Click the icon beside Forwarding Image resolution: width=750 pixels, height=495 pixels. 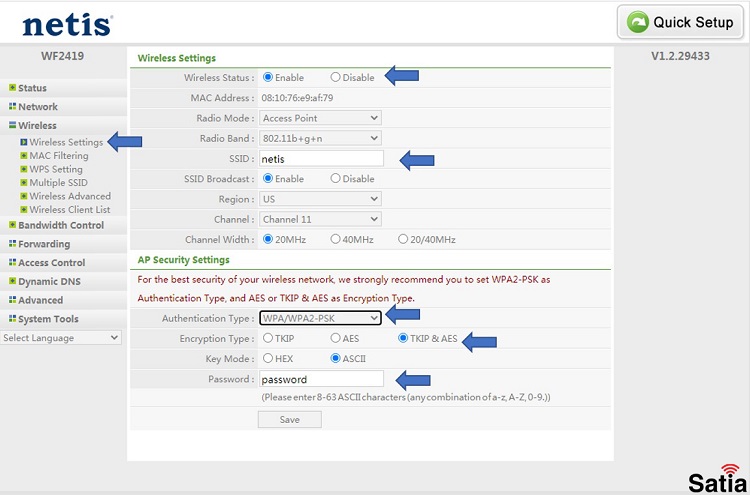pyautogui.click(x=12, y=244)
